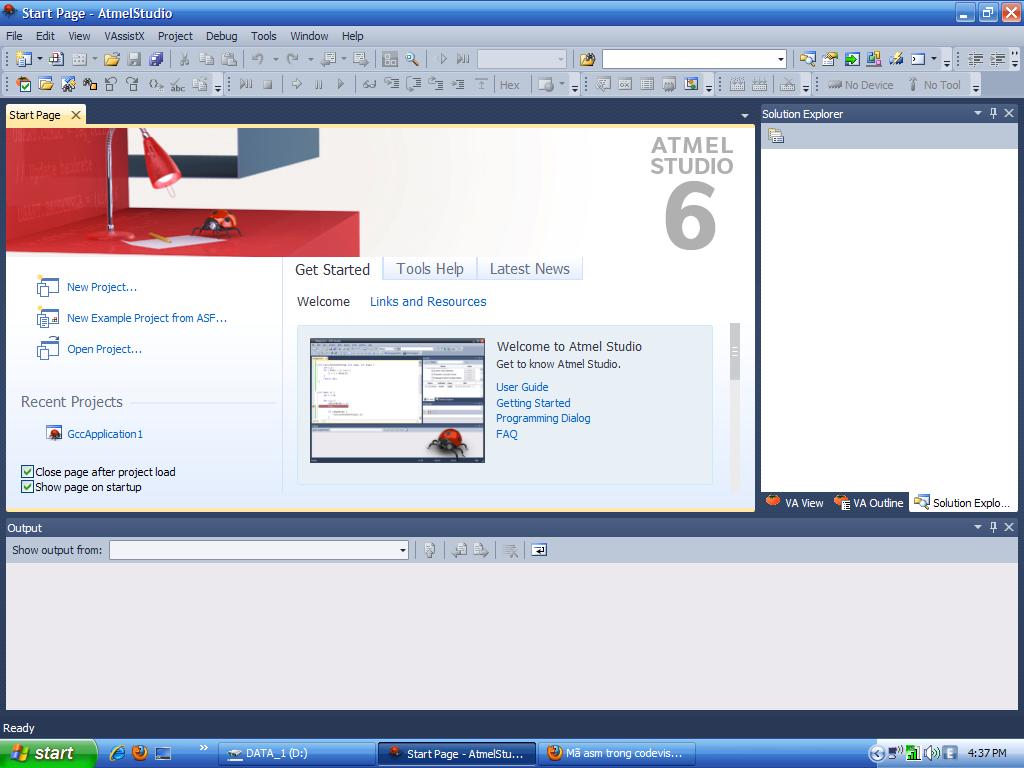The image size is (1024, 768).
Task: Click the Welcome panel scrollbar thumb
Action: click(735, 351)
